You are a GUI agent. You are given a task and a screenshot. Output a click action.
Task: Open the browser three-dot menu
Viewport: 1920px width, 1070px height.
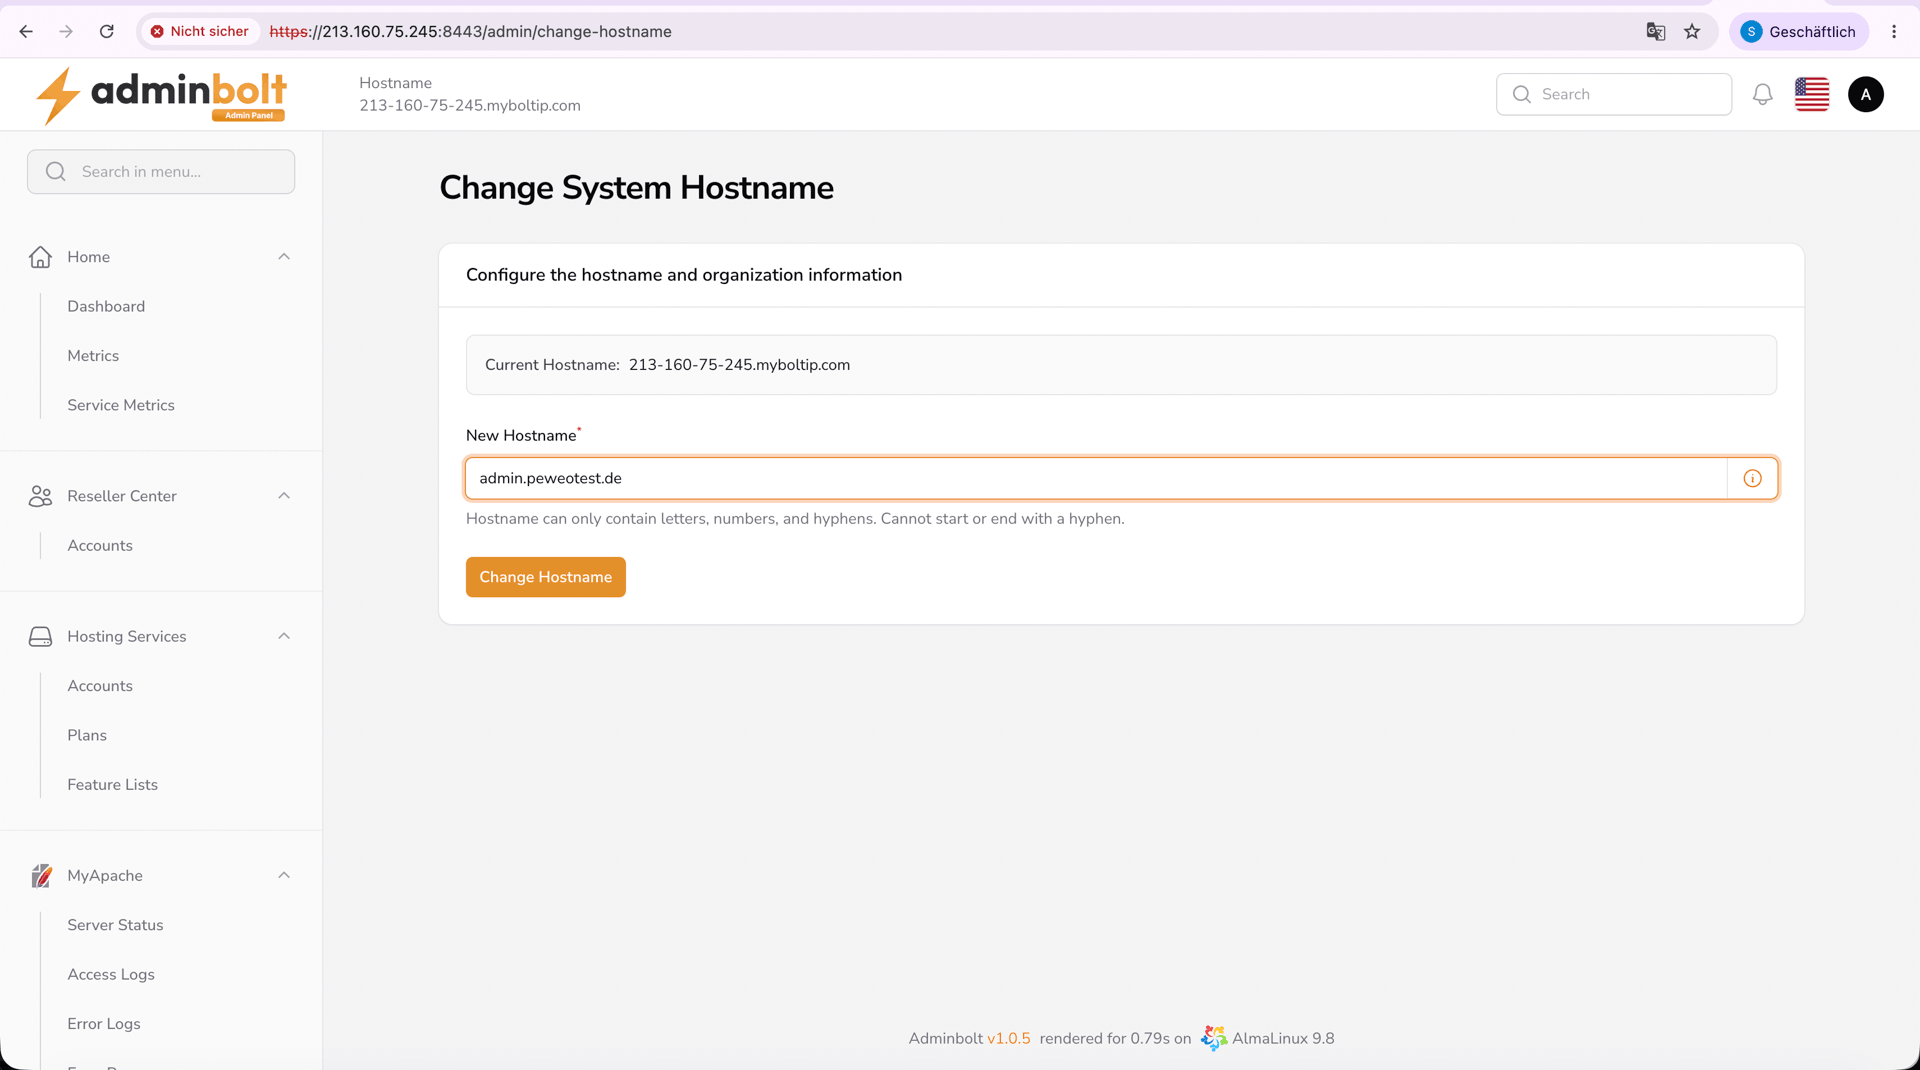(1894, 32)
